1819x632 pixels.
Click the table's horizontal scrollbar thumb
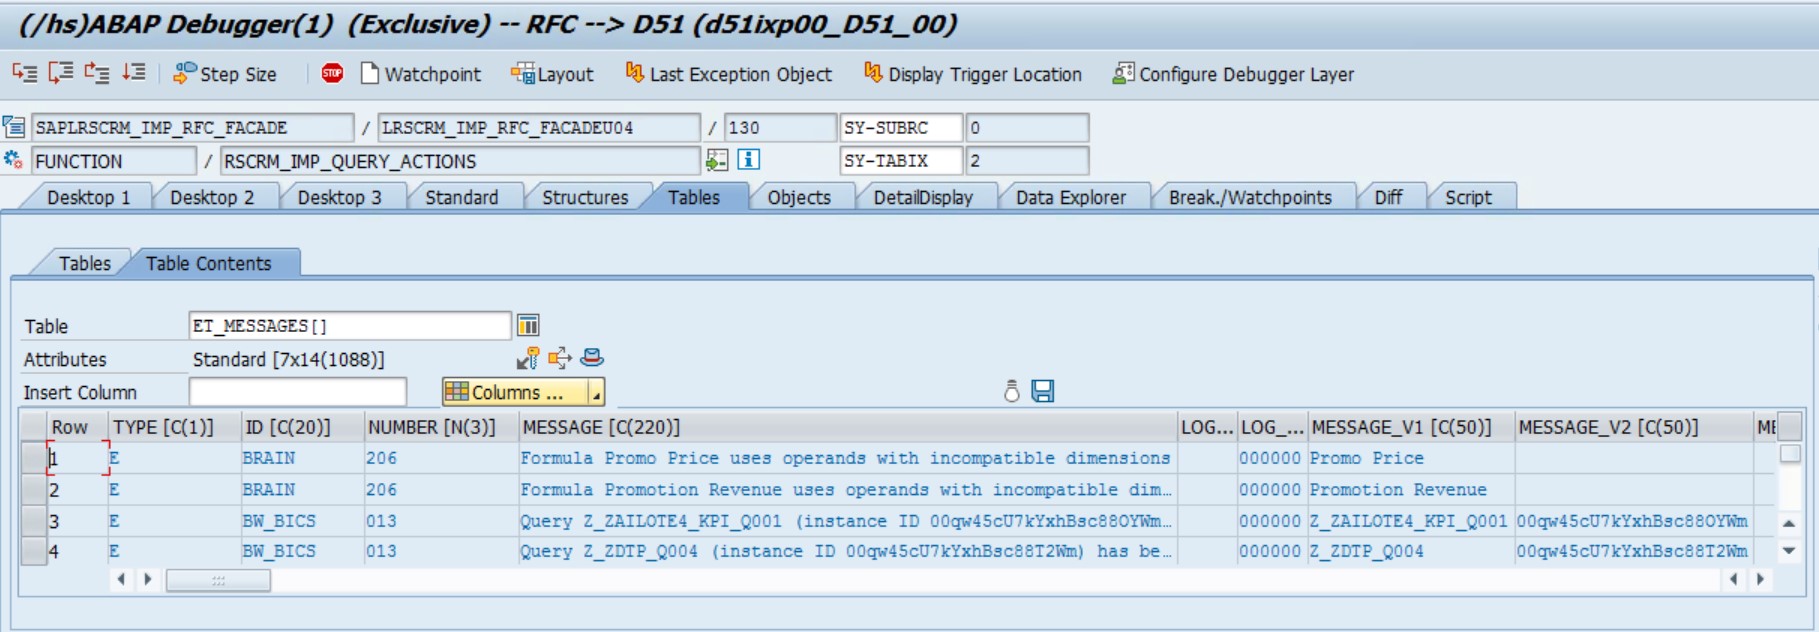(x=218, y=580)
